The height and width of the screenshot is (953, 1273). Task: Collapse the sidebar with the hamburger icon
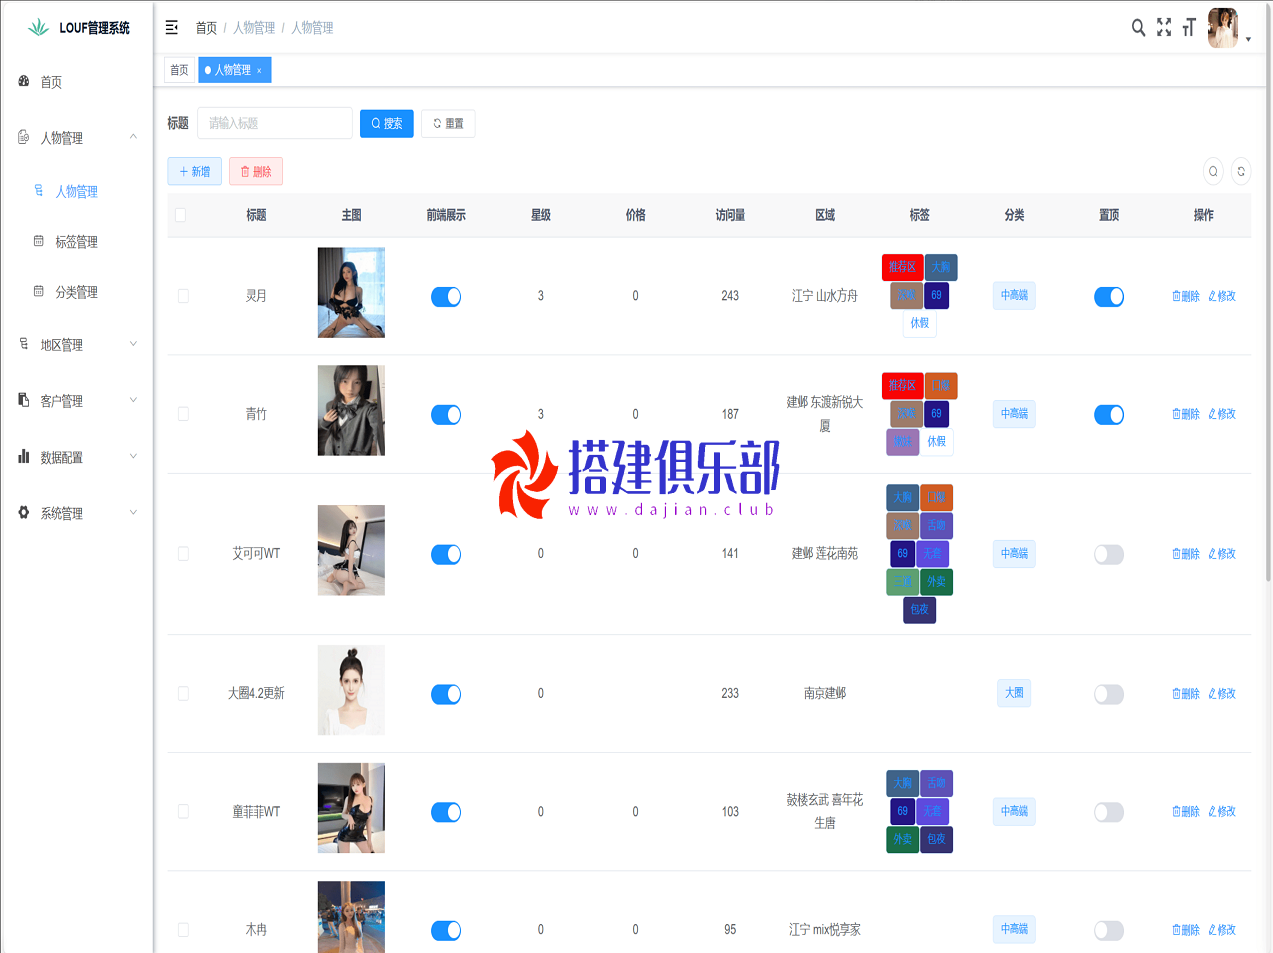click(172, 28)
